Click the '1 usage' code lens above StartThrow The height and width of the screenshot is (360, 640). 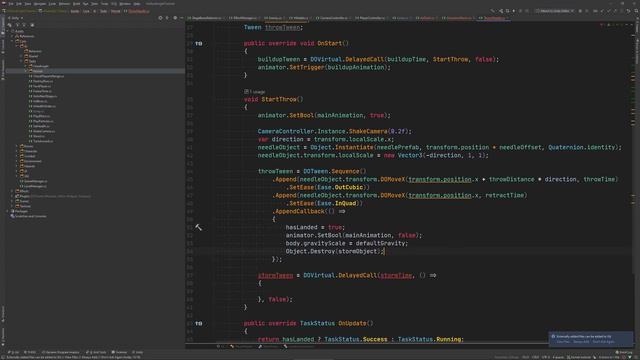point(254,92)
